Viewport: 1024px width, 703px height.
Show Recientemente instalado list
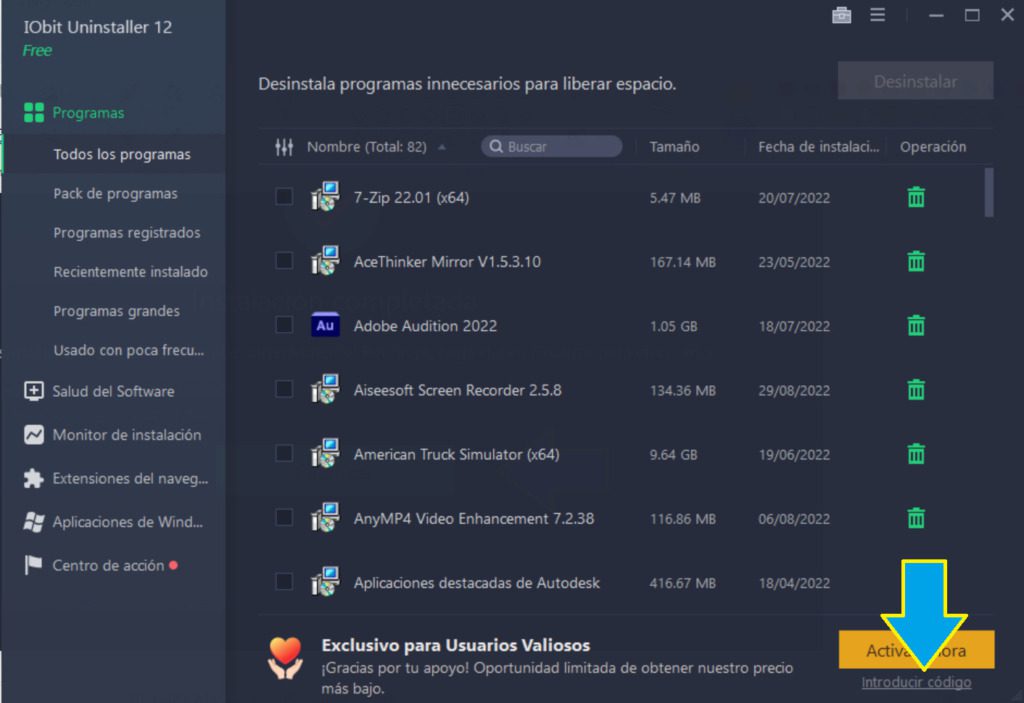(131, 272)
